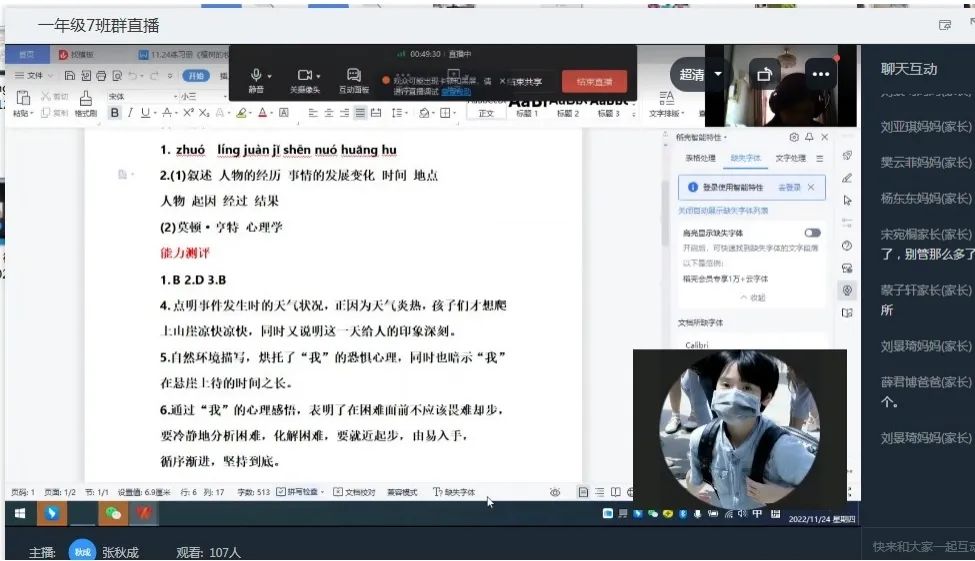Switch to the 表格处理 tab
This screenshot has width=975, height=561.
[700, 158]
